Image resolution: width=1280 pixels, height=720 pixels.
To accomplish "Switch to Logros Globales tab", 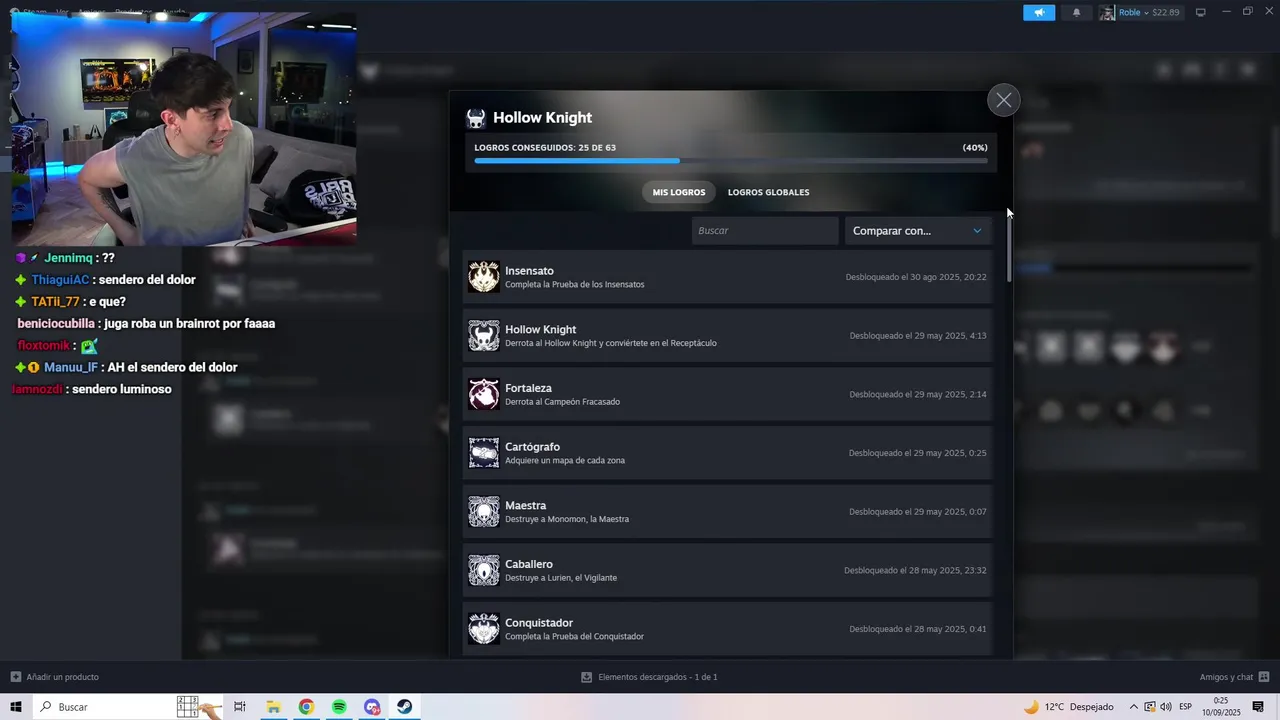I will 768,192.
